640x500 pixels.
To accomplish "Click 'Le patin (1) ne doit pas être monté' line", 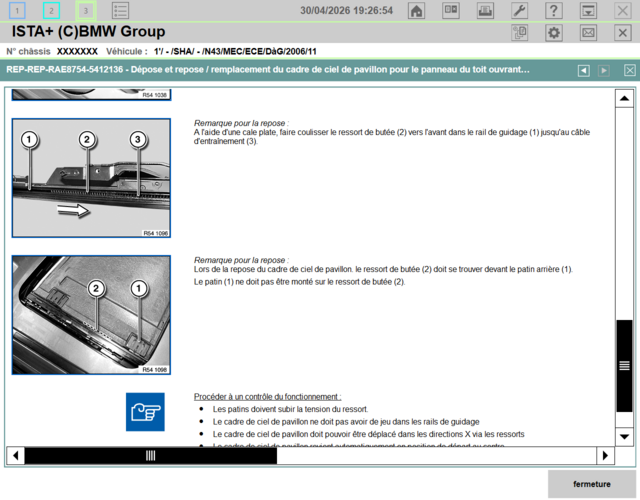I will [299, 282].
